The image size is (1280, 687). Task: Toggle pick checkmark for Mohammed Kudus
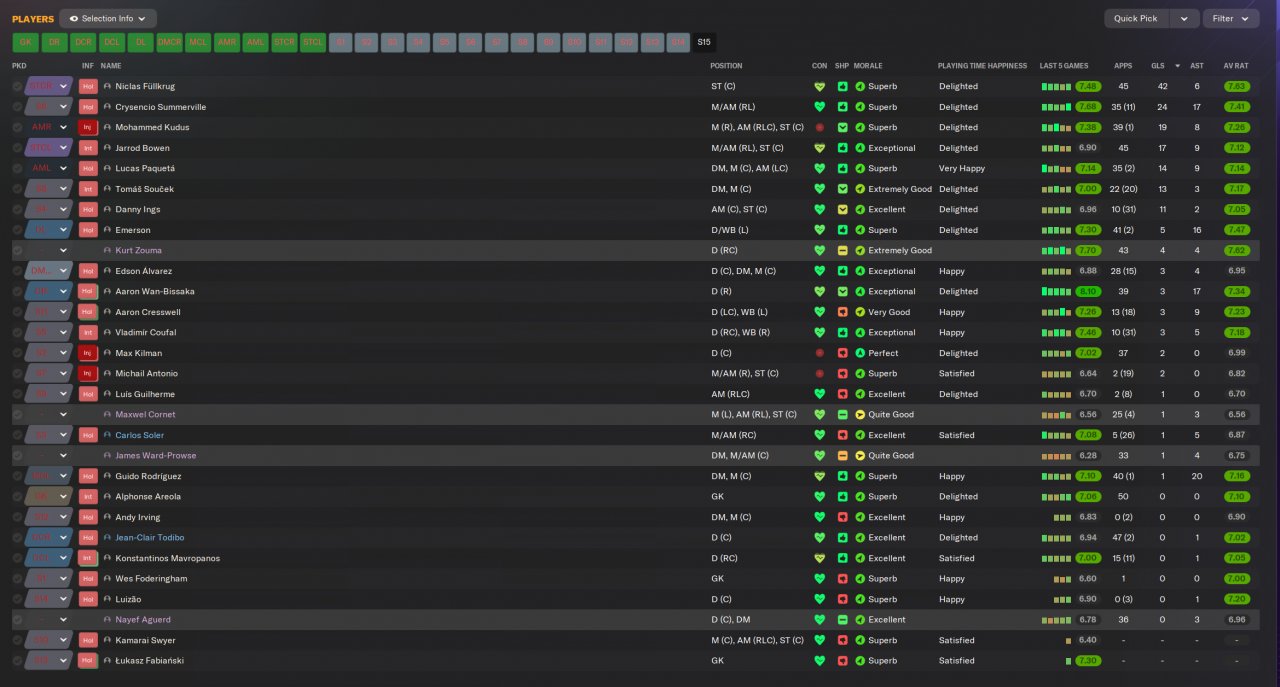pos(17,127)
